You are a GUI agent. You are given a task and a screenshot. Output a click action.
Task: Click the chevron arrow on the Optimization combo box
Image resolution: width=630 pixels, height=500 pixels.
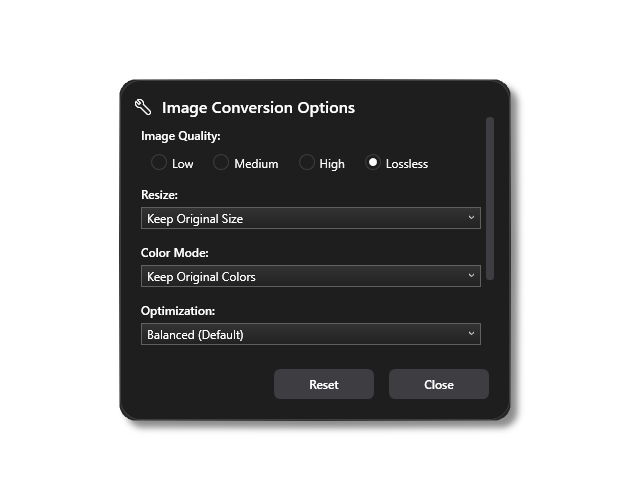pyautogui.click(x=471, y=333)
